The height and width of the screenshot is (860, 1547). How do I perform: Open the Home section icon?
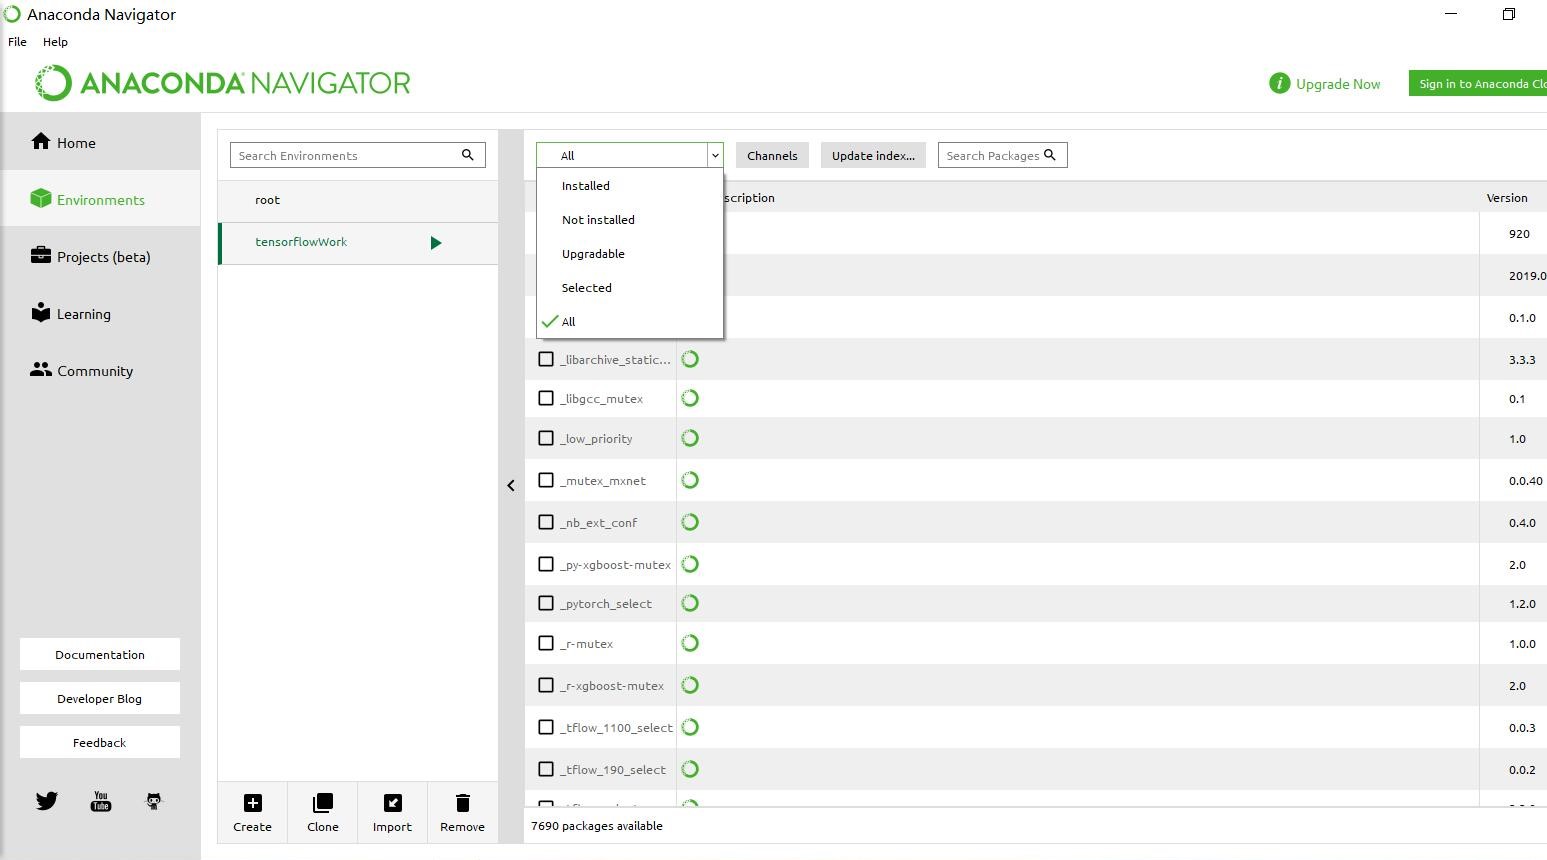[40, 141]
